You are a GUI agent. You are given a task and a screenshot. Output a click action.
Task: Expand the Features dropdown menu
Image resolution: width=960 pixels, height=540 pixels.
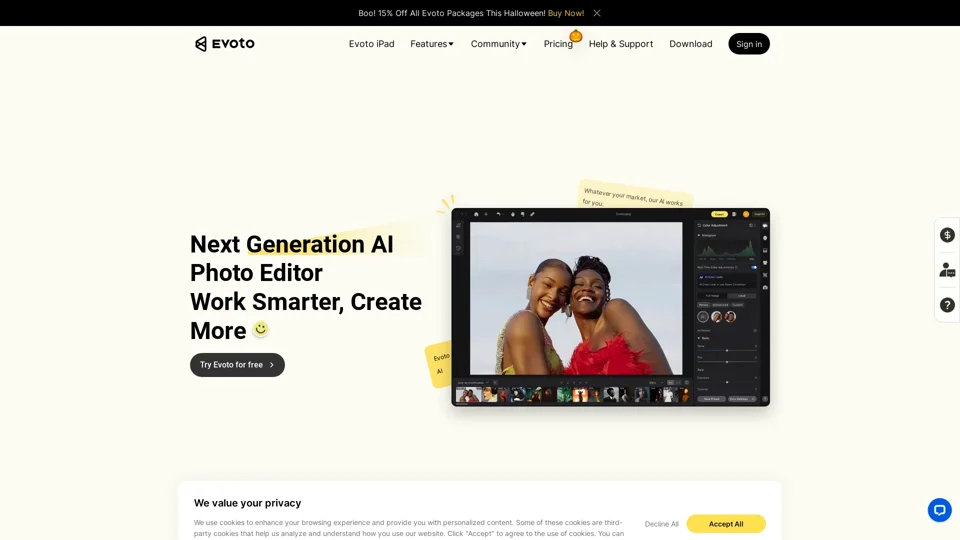click(x=432, y=44)
